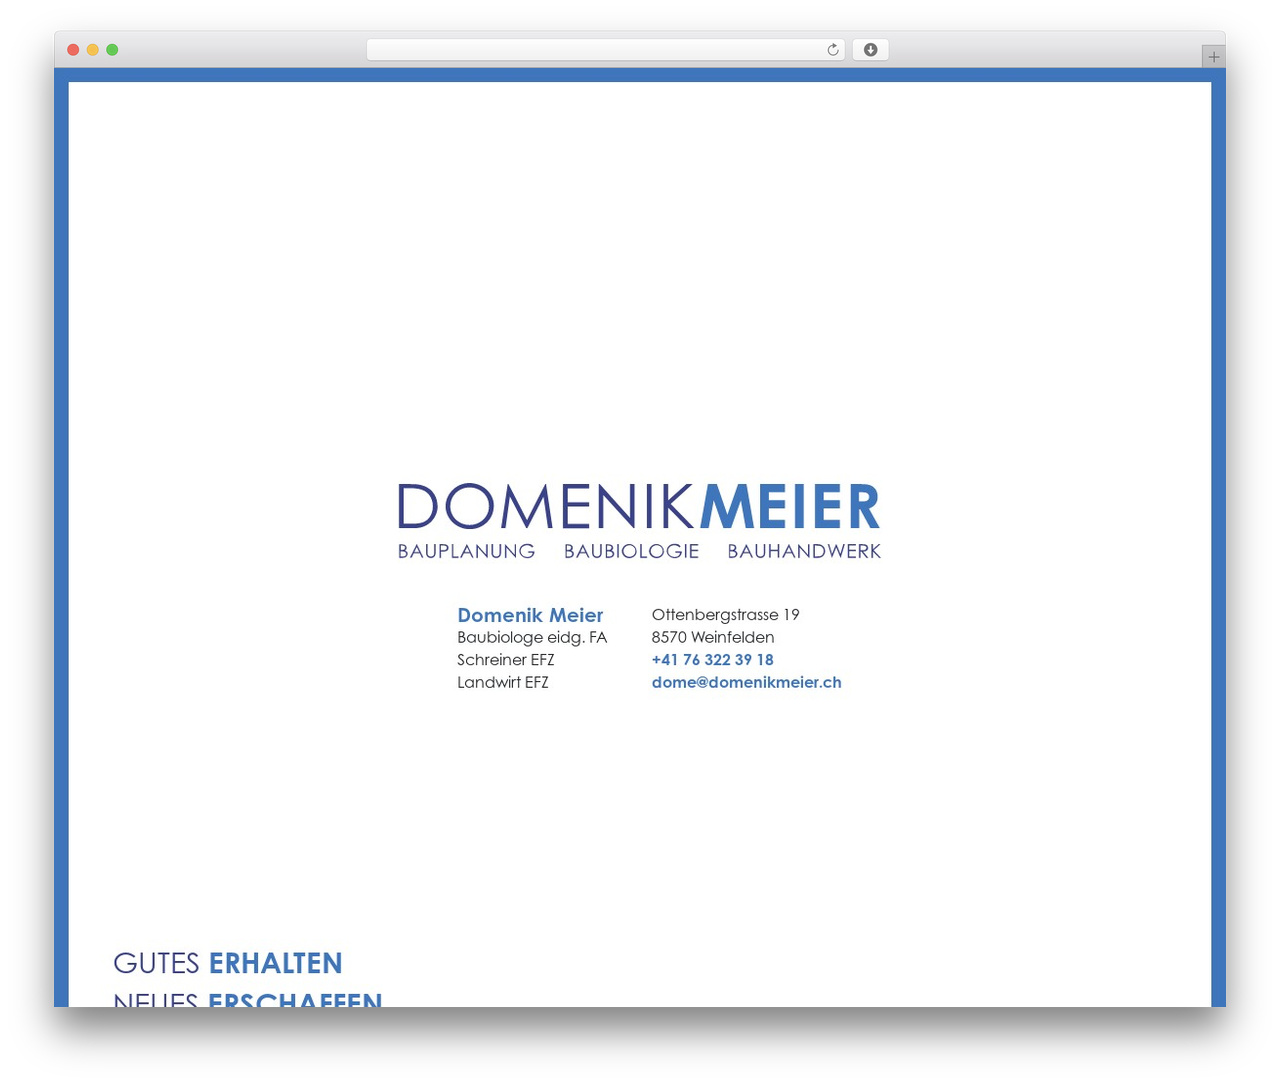Close the window with red button
This screenshot has width=1280, height=1084.
[73, 50]
